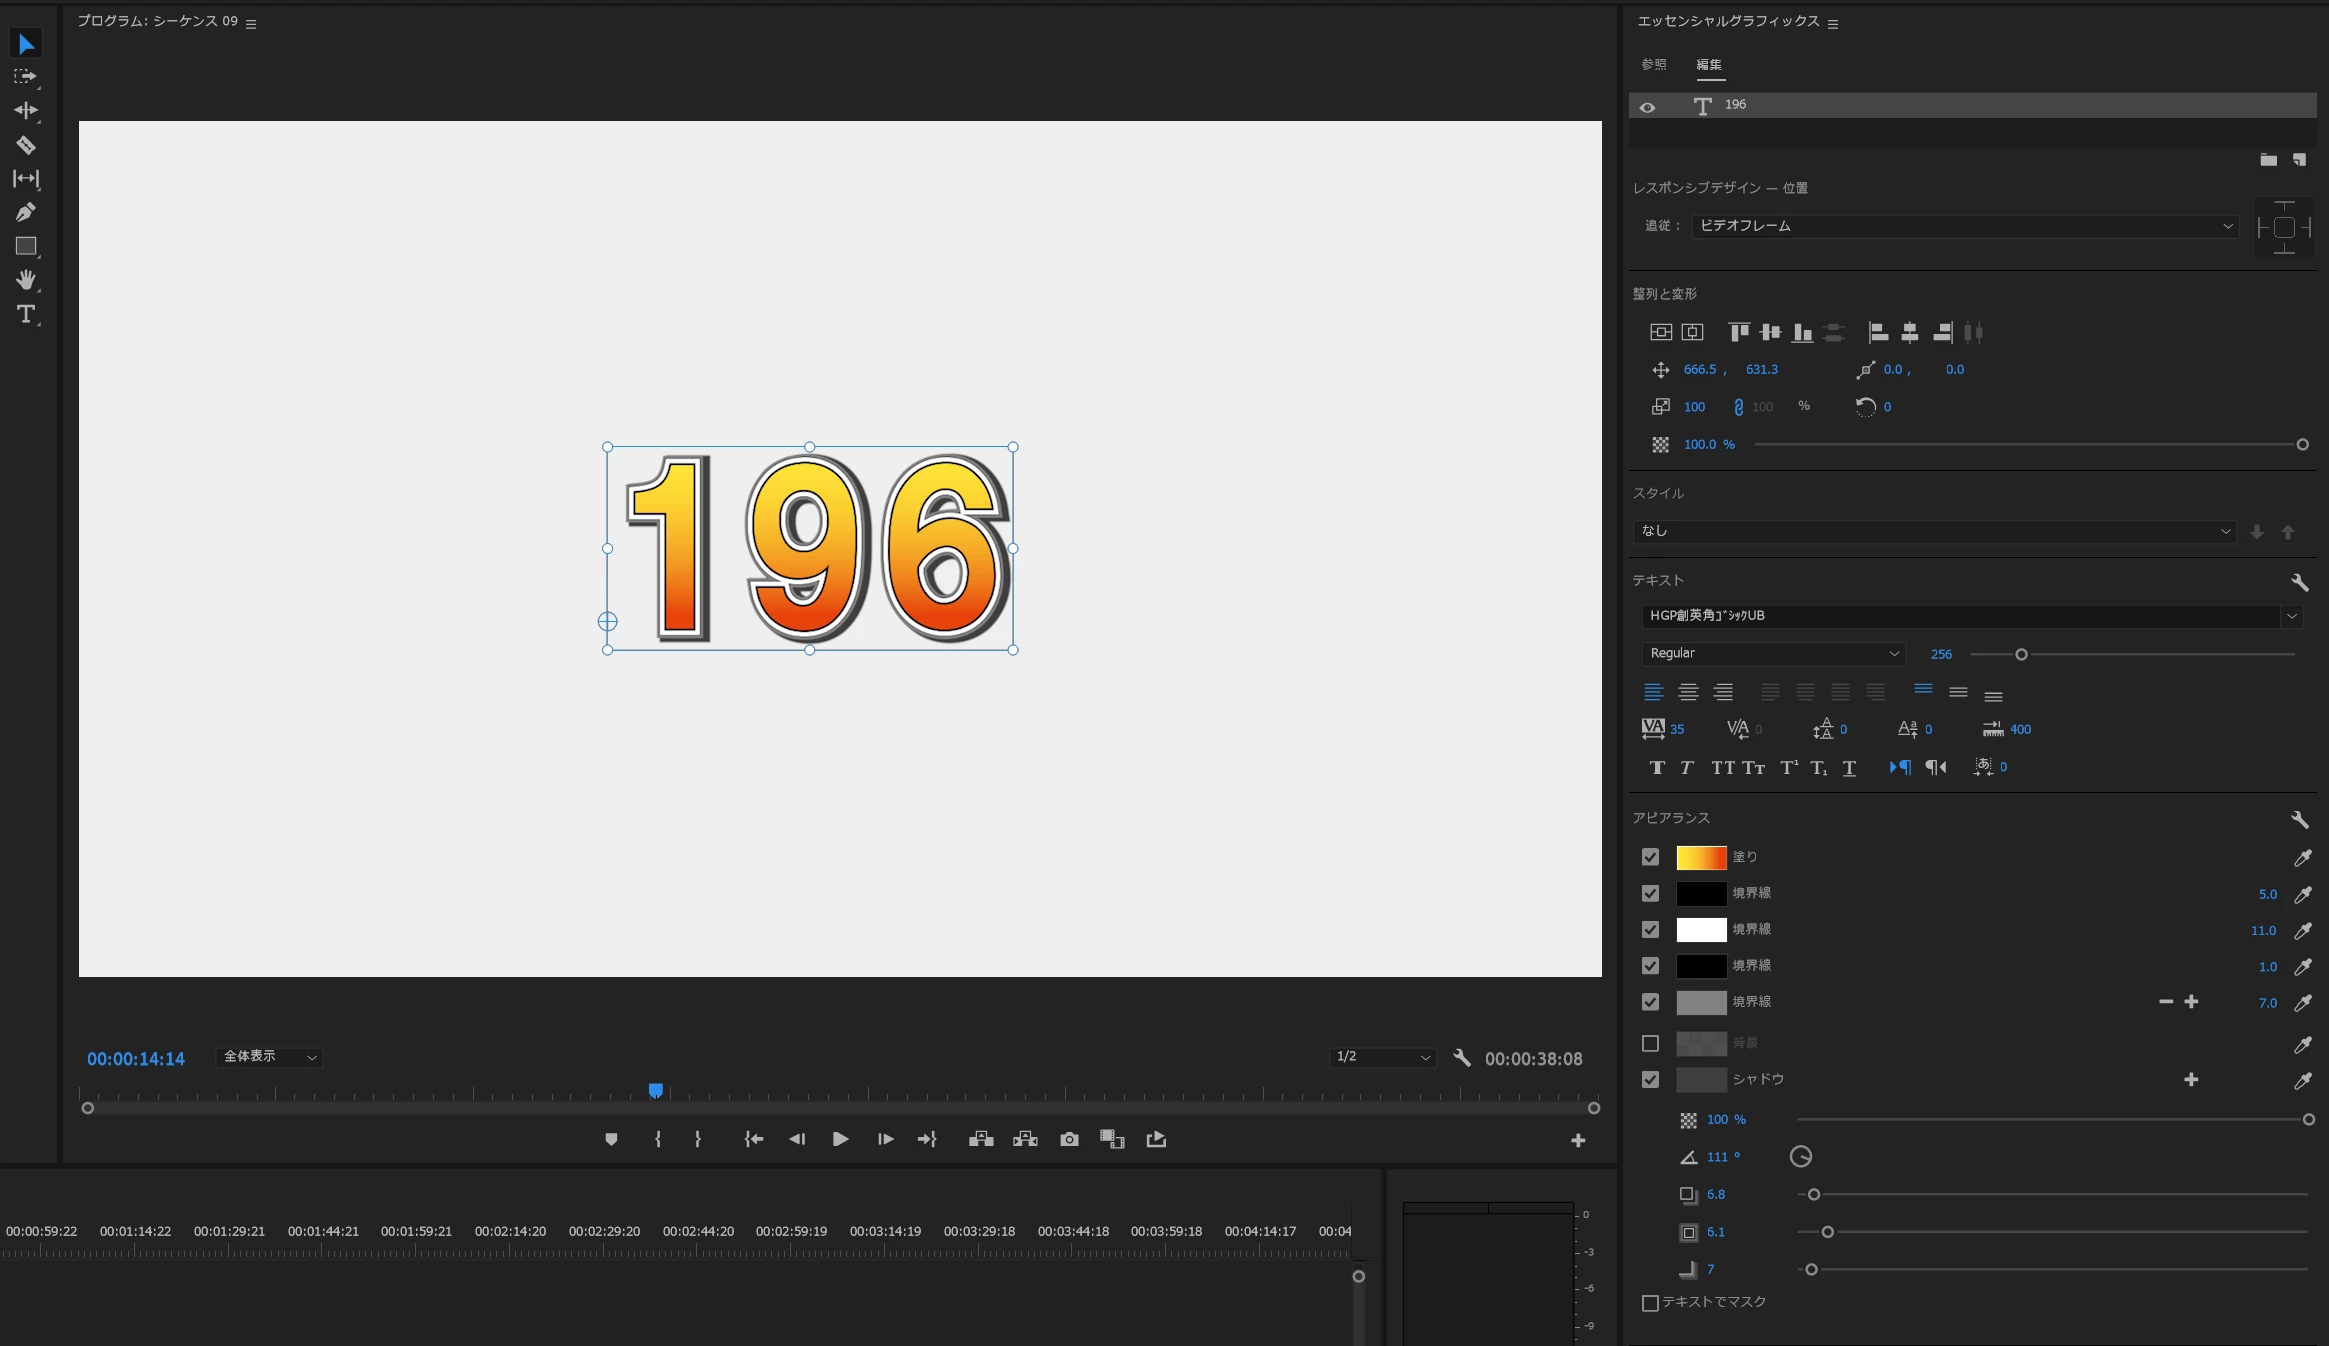Select the Pen tool

click(x=26, y=212)
